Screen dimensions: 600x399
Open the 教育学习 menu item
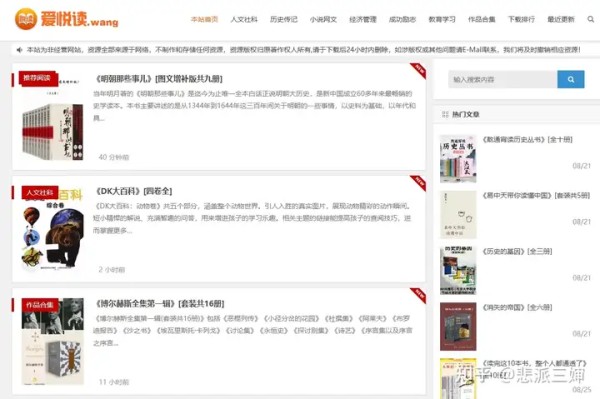pyautogui.click(x=442, y=19)
